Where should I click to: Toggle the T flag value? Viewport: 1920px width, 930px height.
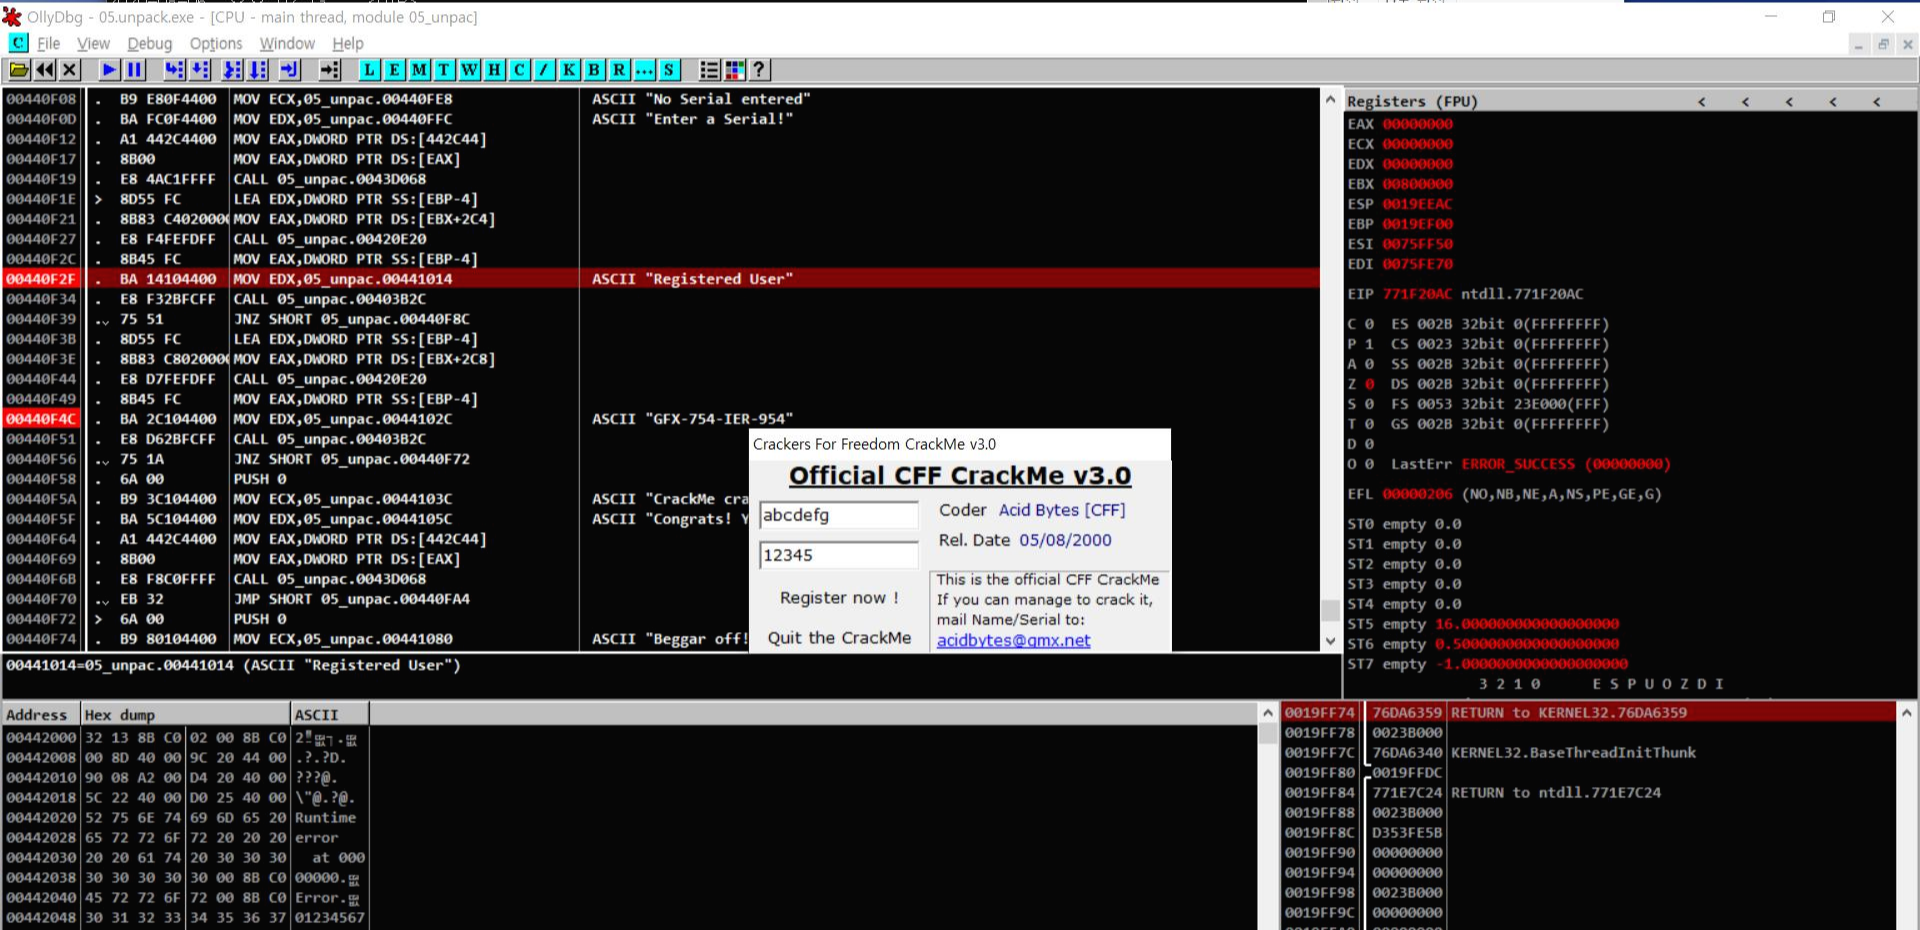click(1369, 424)
